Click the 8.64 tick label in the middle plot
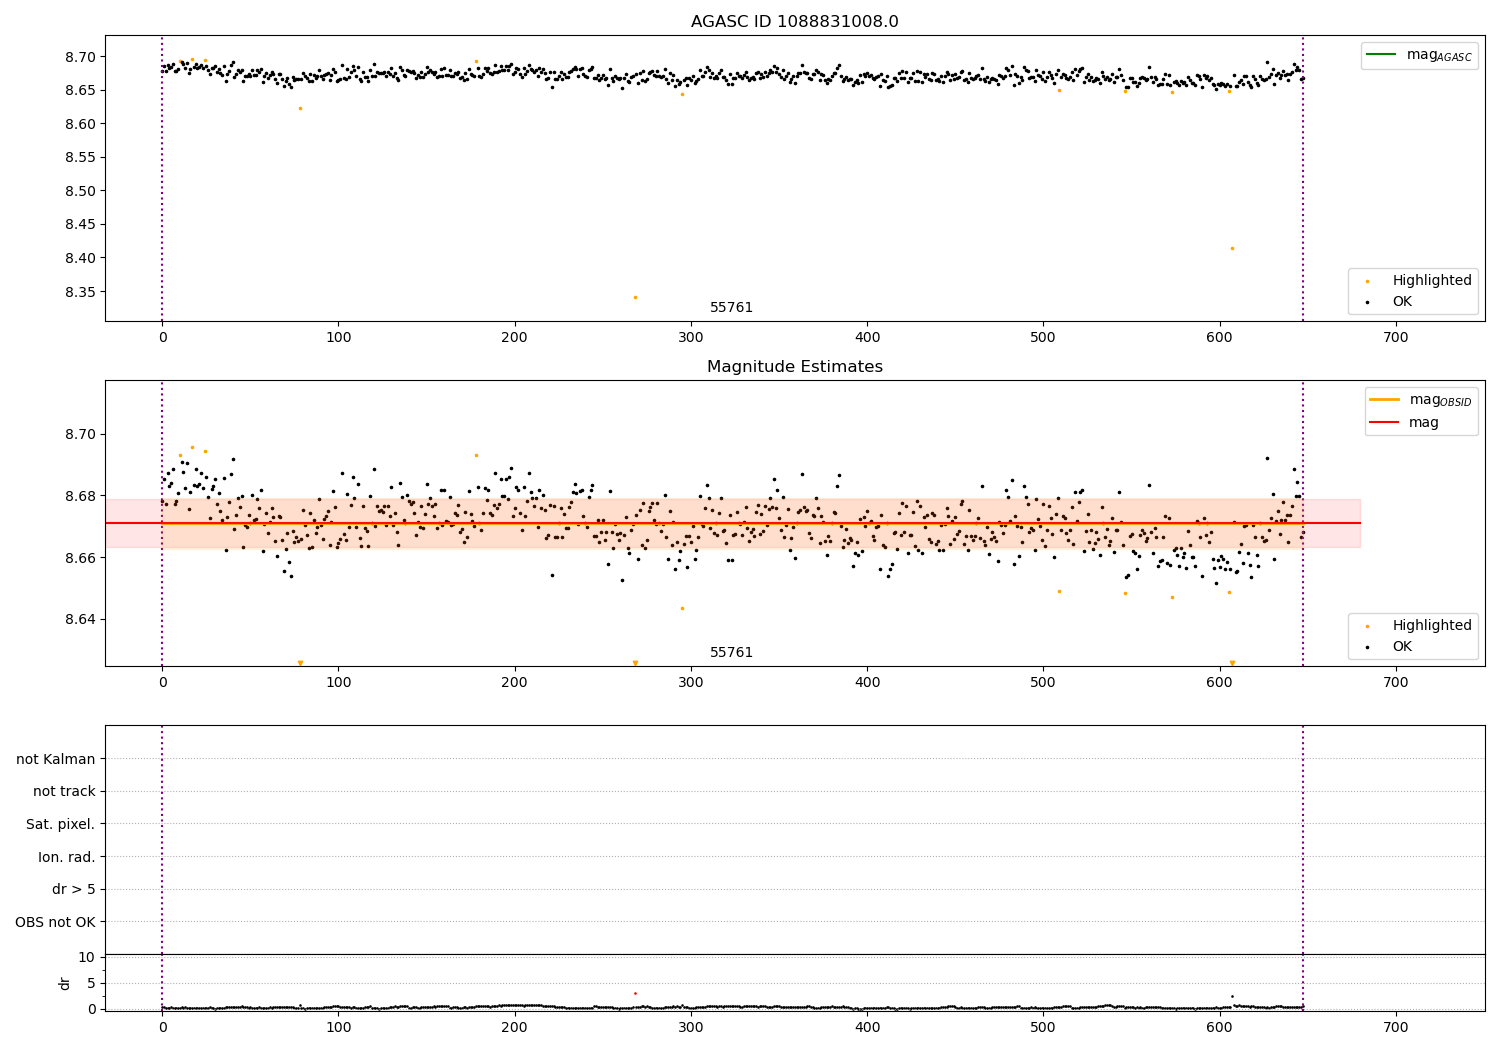1500x1050 pixels. pyautogui.click(x=79, y=619)
